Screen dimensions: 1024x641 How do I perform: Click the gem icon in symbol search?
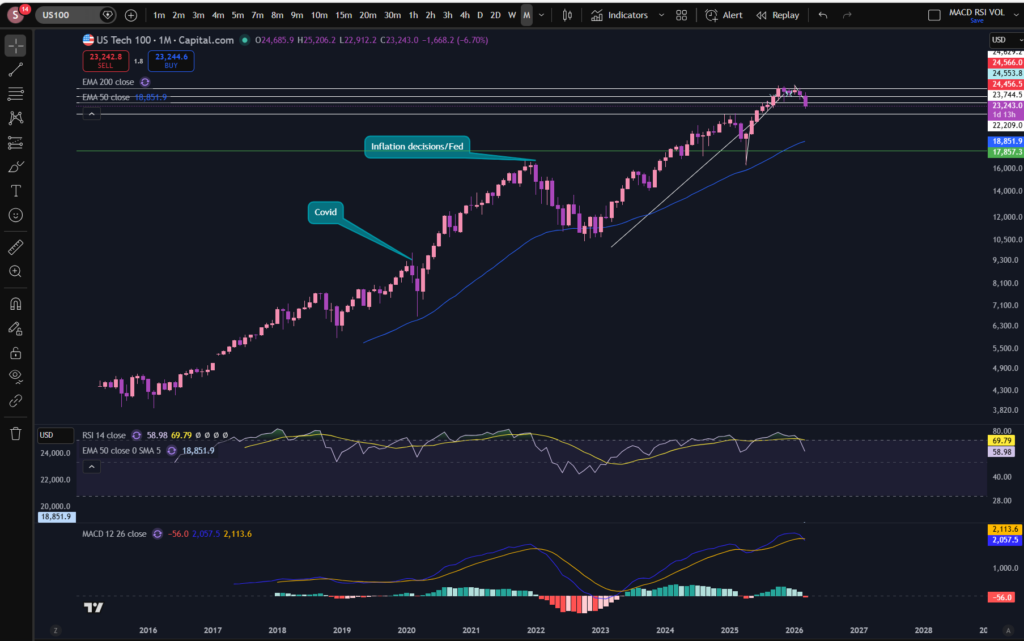point(107,15)
